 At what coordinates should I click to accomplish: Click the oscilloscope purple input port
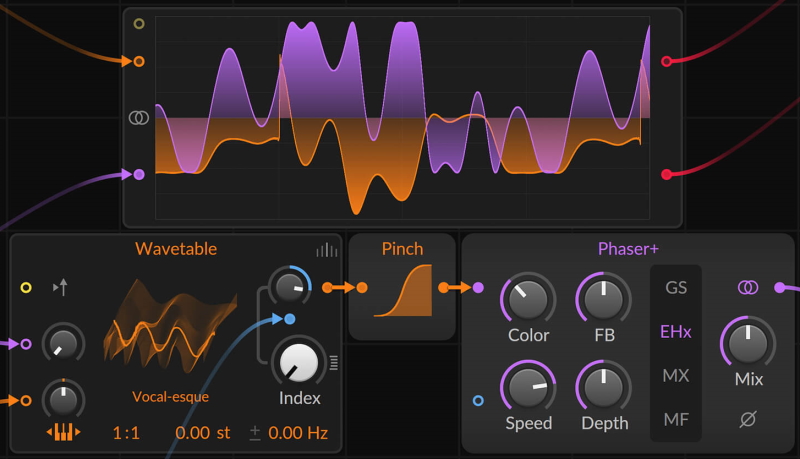click(139, 174)
